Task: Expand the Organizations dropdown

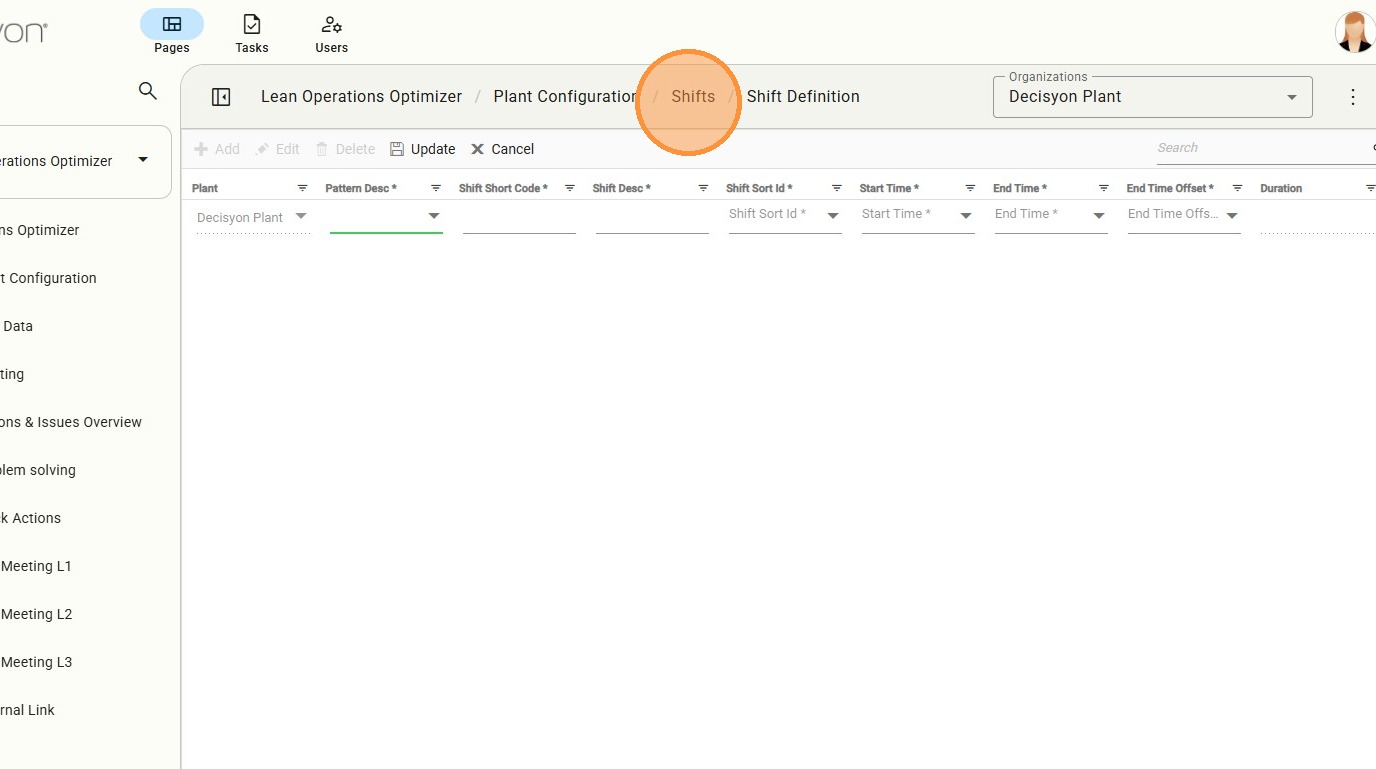Action: [x=1291, y=97]
